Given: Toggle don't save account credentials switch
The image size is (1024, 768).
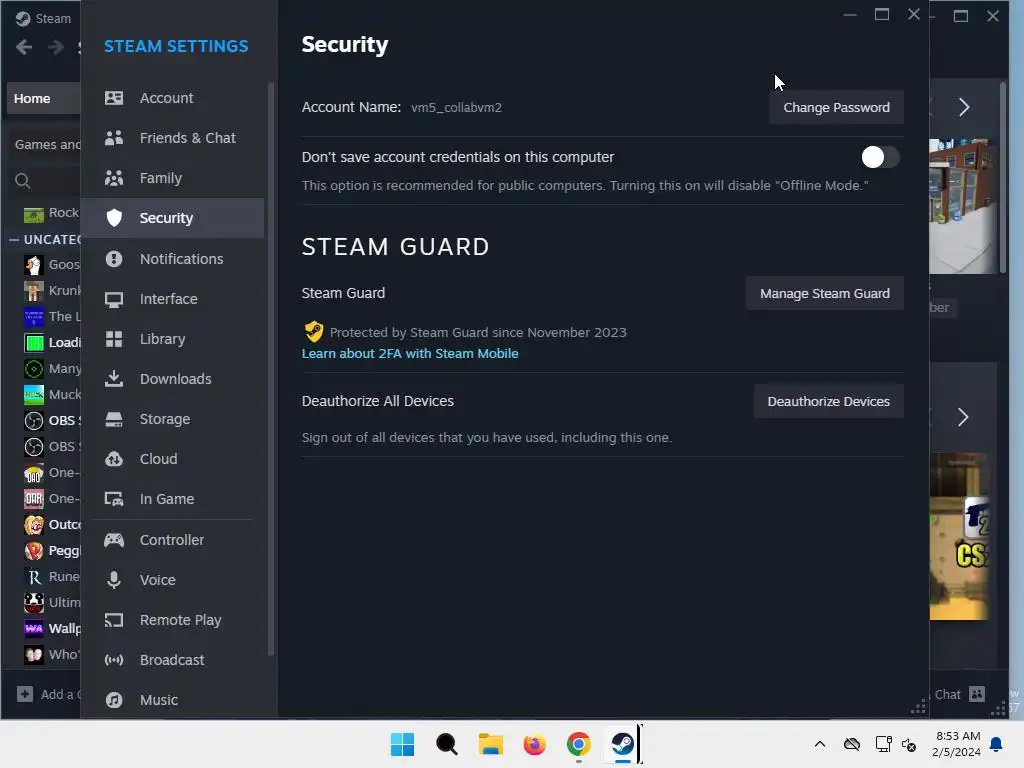Looking at the screenshot, I should 880,157.
